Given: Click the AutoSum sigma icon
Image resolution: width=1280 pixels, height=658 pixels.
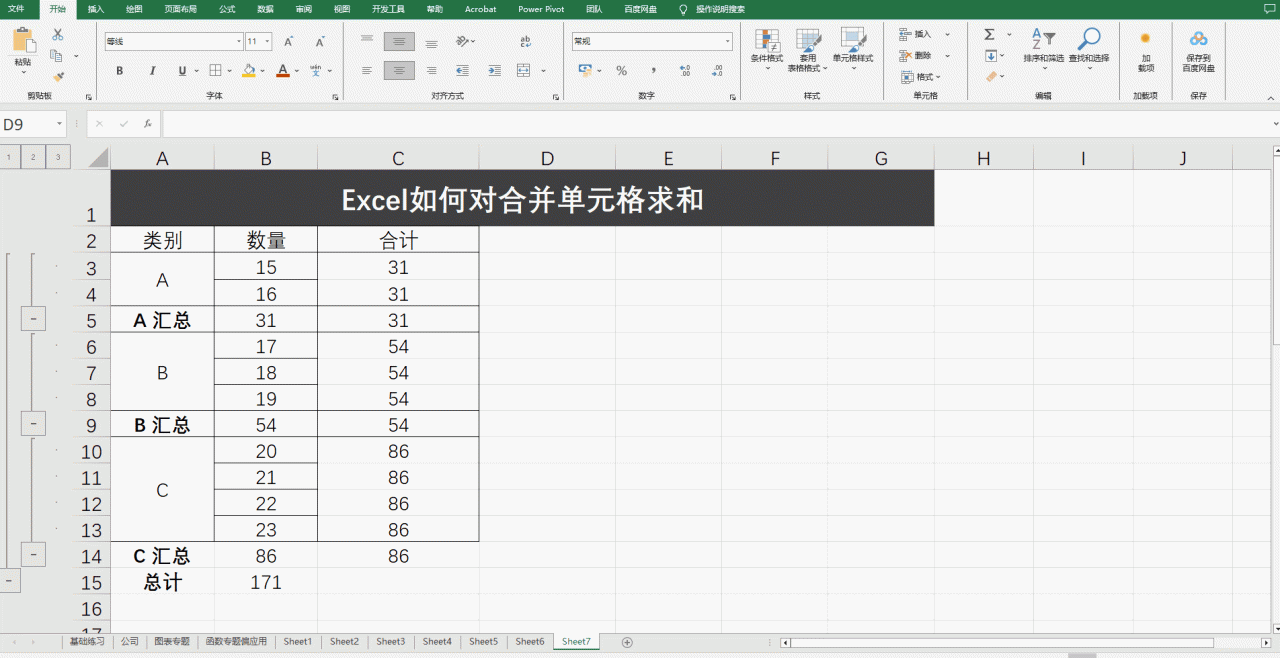Looking at the screenshot, I should point(990,34).
